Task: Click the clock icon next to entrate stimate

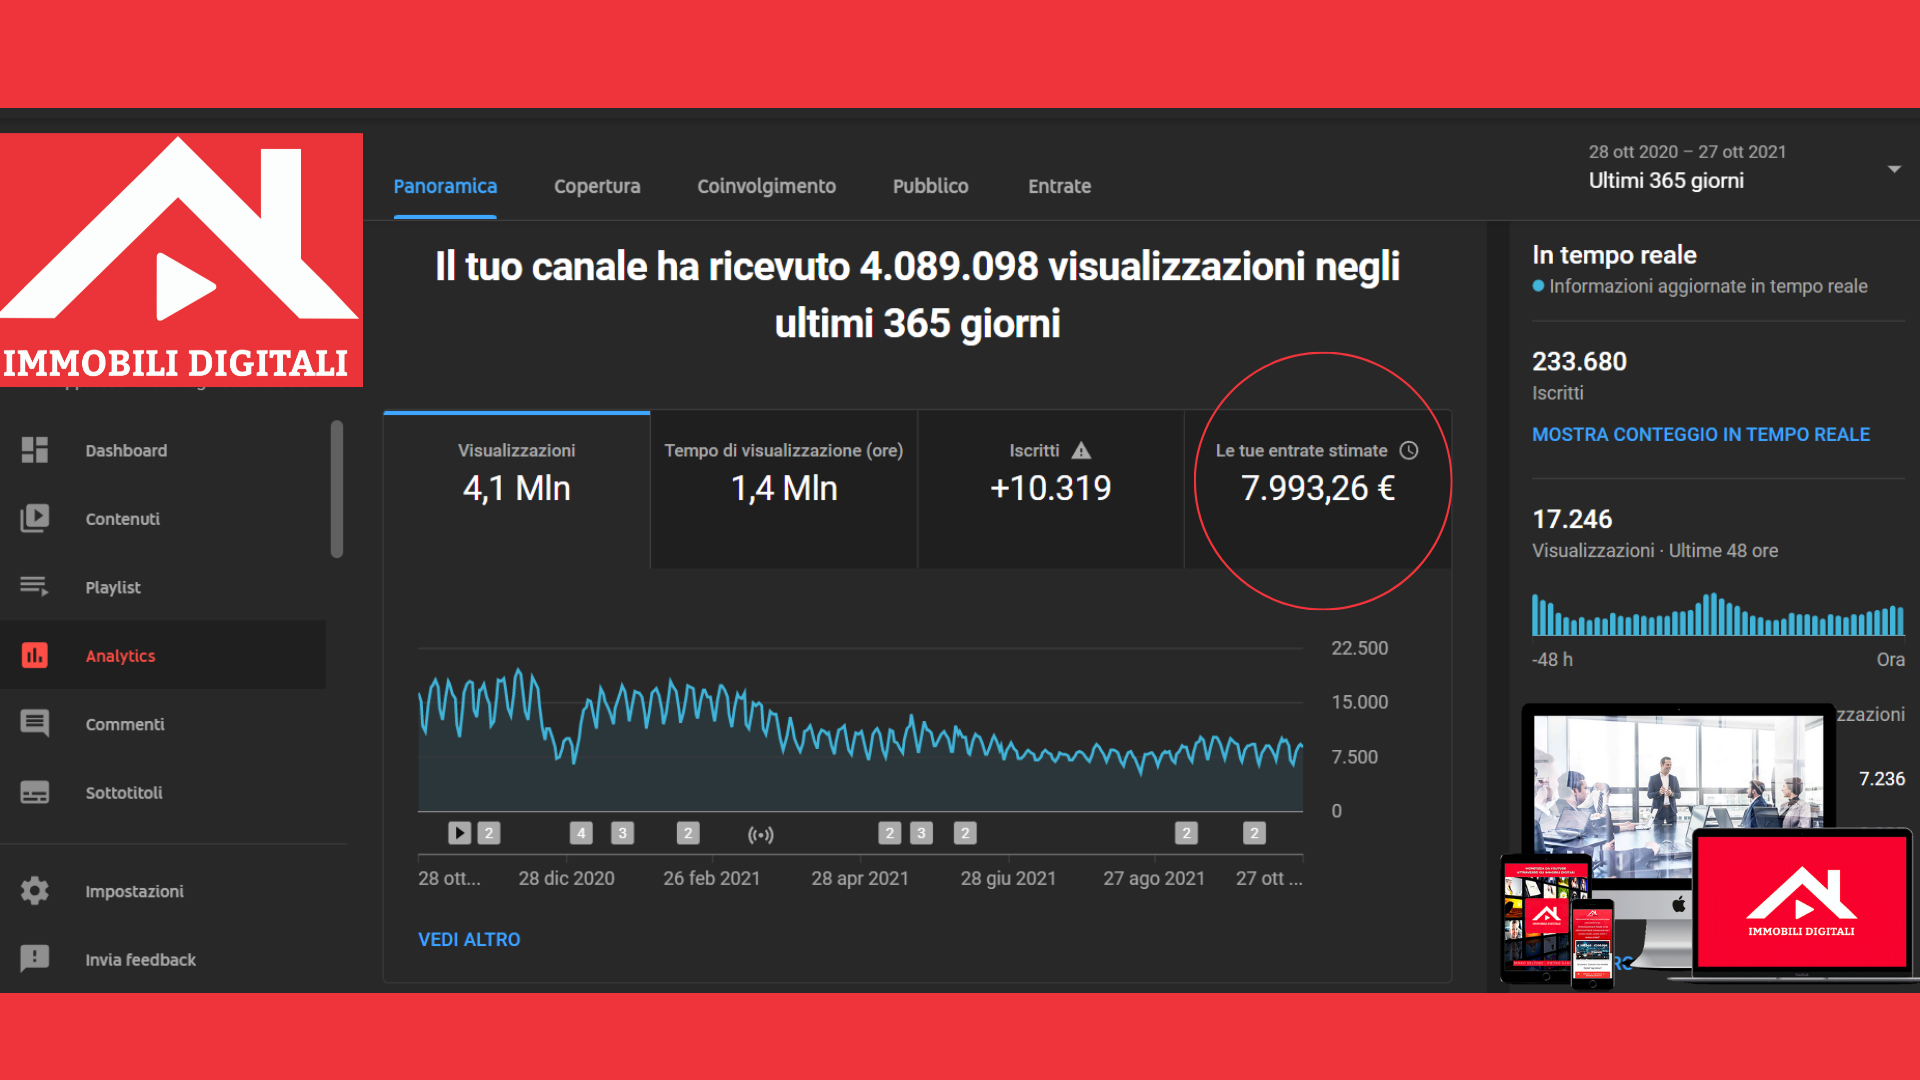Action: 1410,450
